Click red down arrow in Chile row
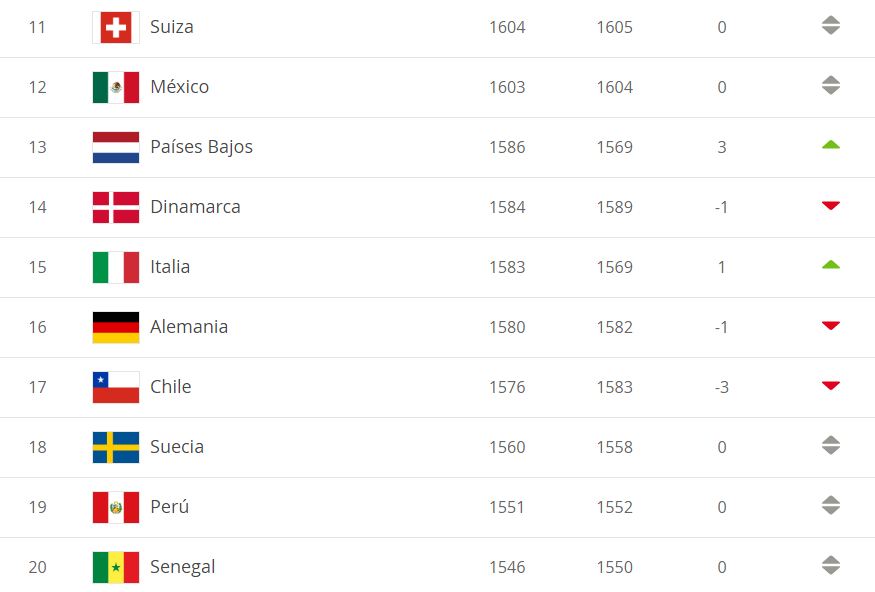The image size is (875, 592). 830,386
